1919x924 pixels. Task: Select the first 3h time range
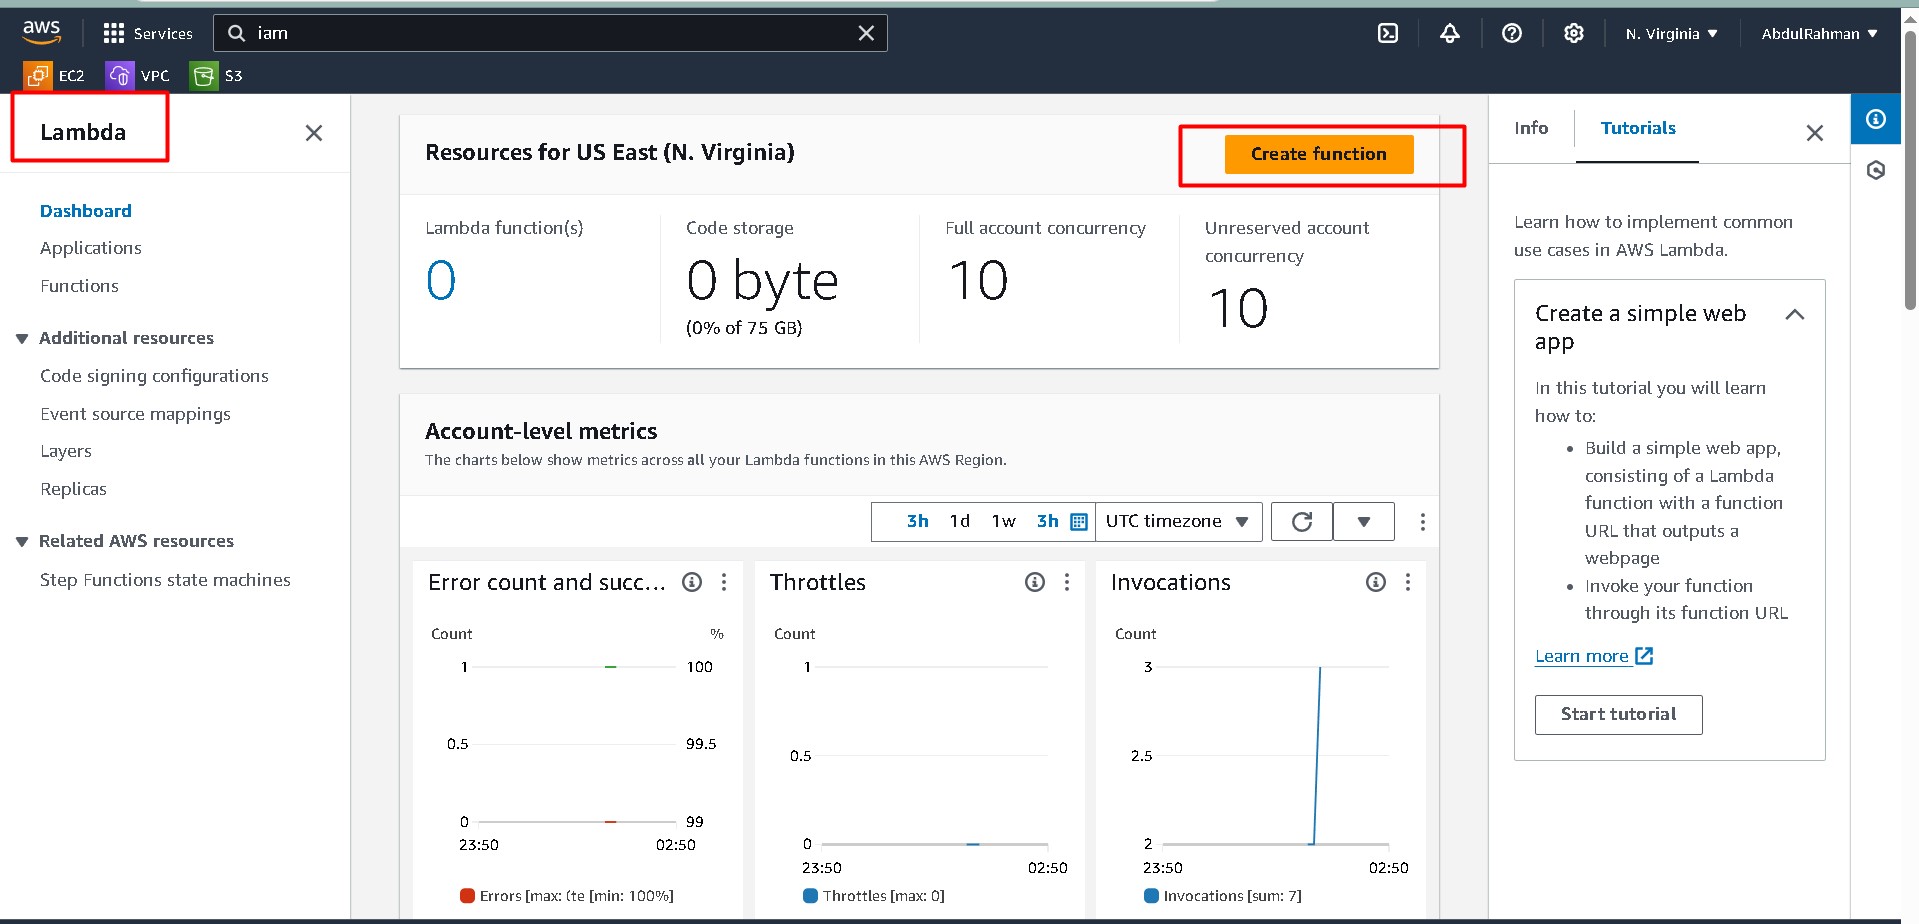917,521
